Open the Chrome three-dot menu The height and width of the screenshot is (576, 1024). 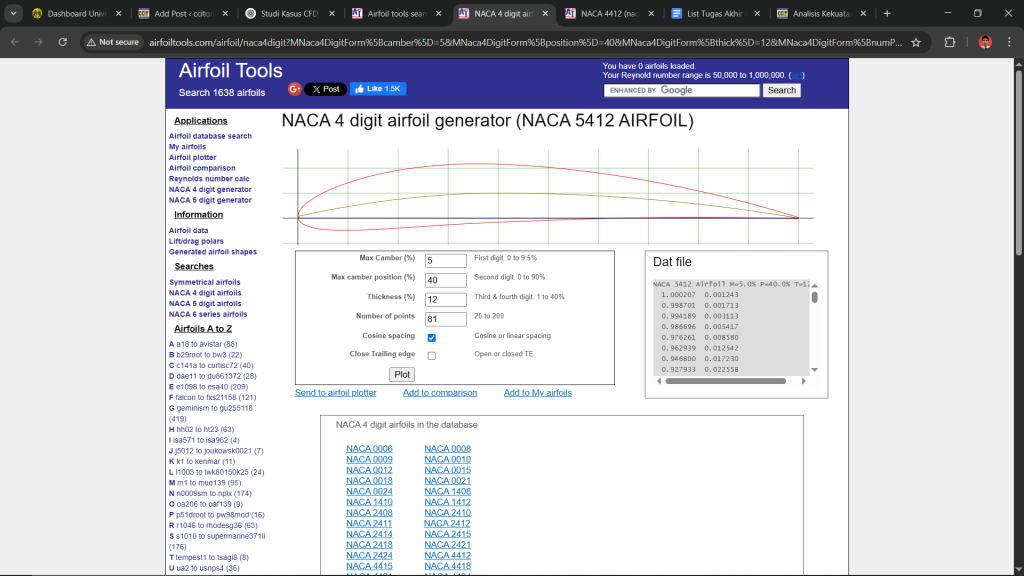coord(1010,42)
